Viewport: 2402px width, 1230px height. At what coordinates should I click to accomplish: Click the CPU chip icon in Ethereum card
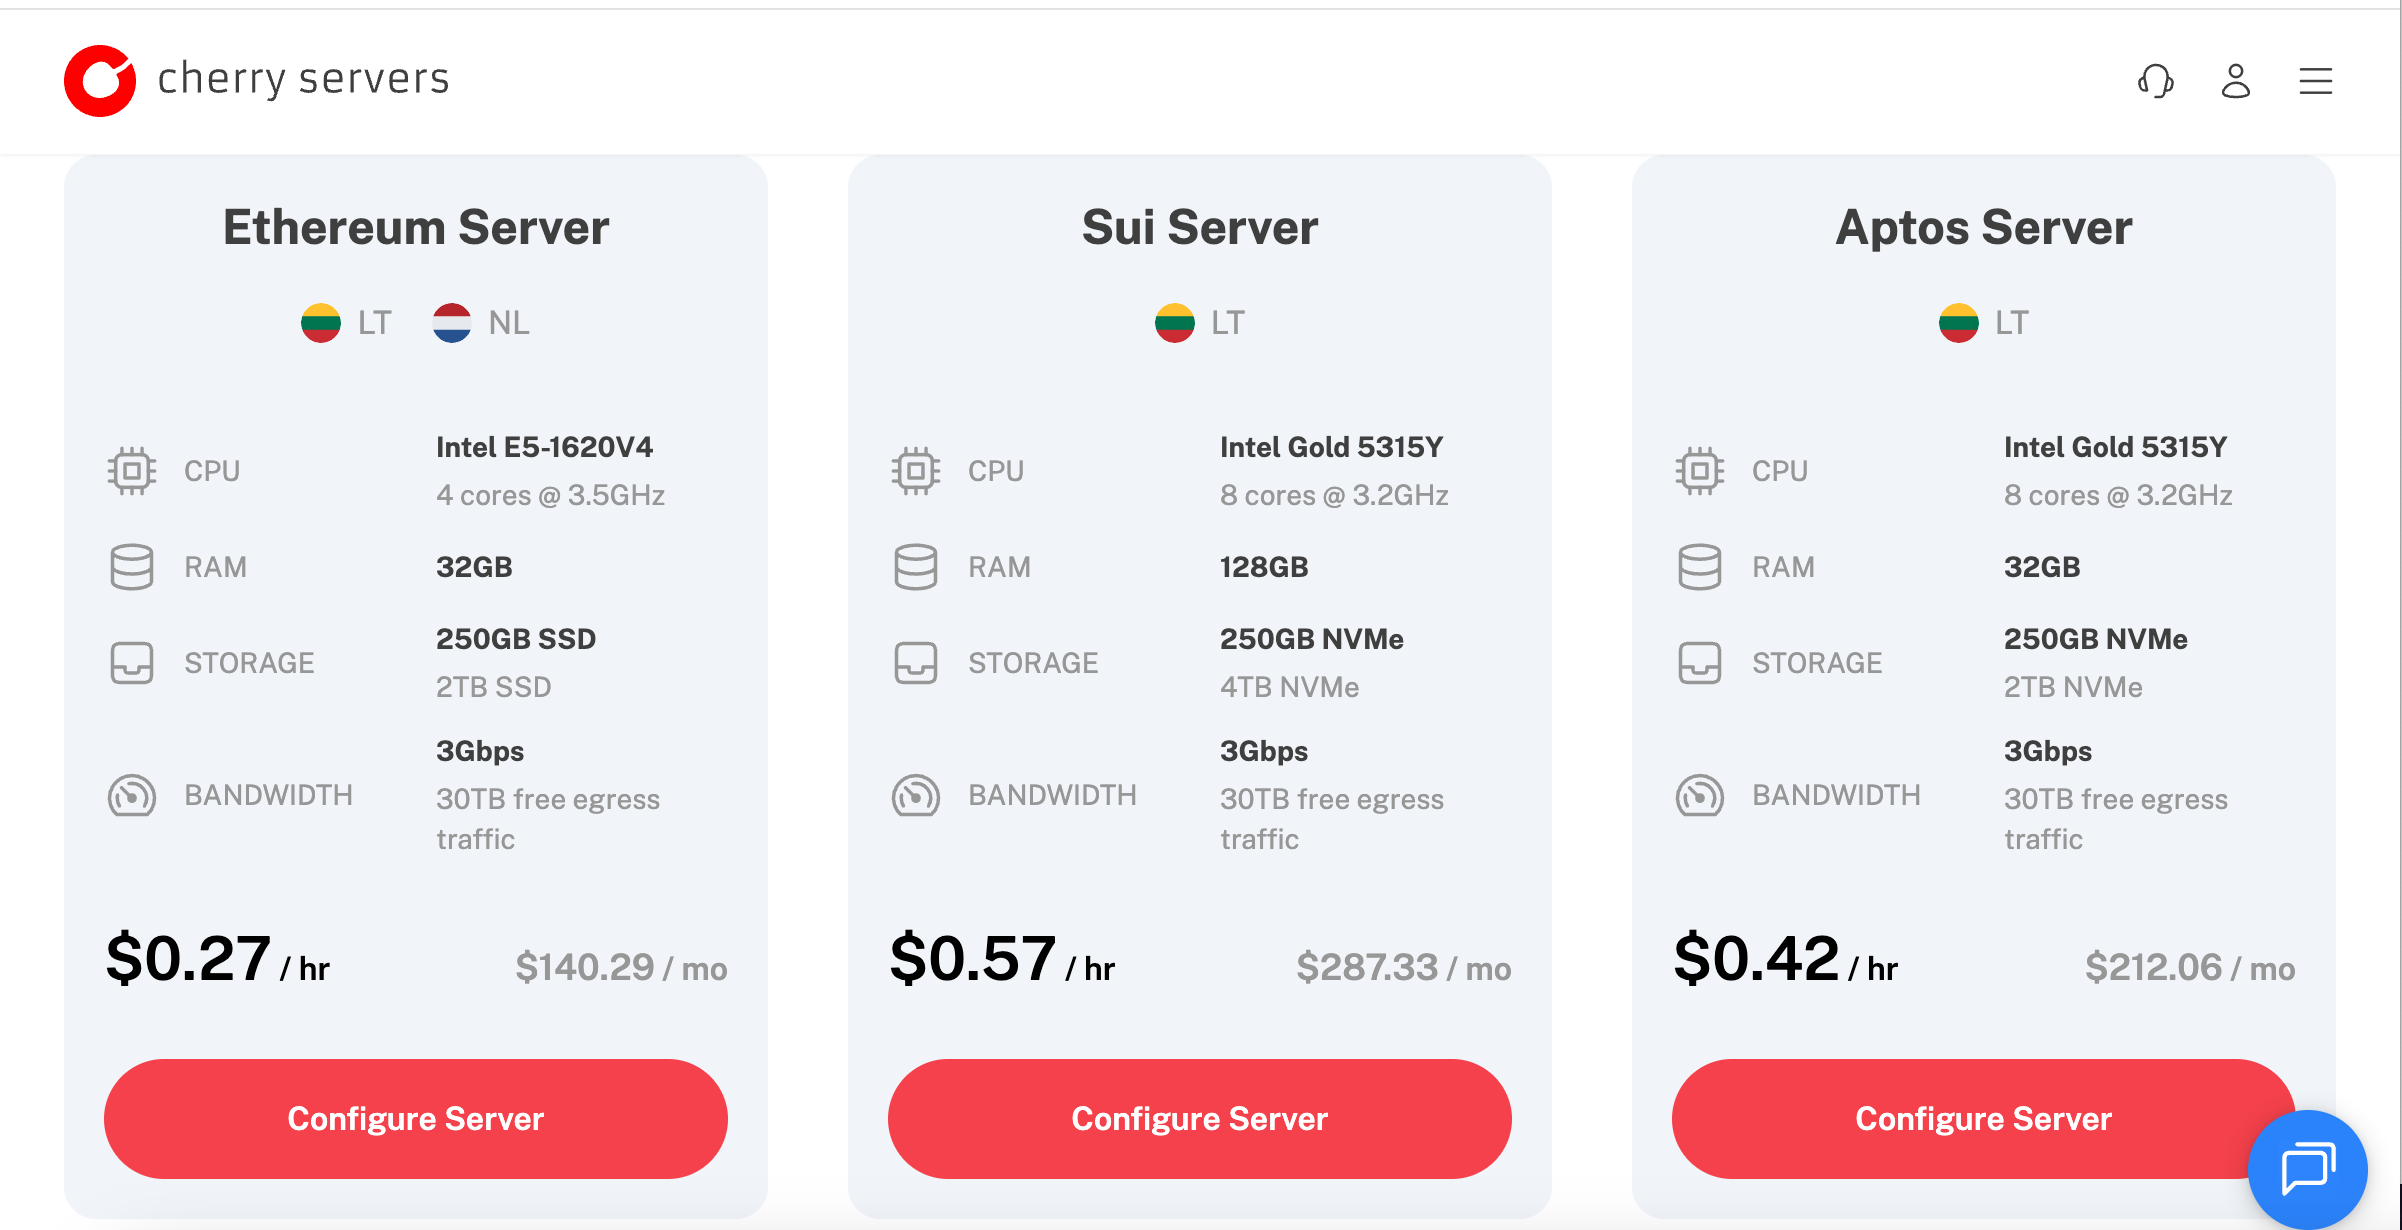132,471
